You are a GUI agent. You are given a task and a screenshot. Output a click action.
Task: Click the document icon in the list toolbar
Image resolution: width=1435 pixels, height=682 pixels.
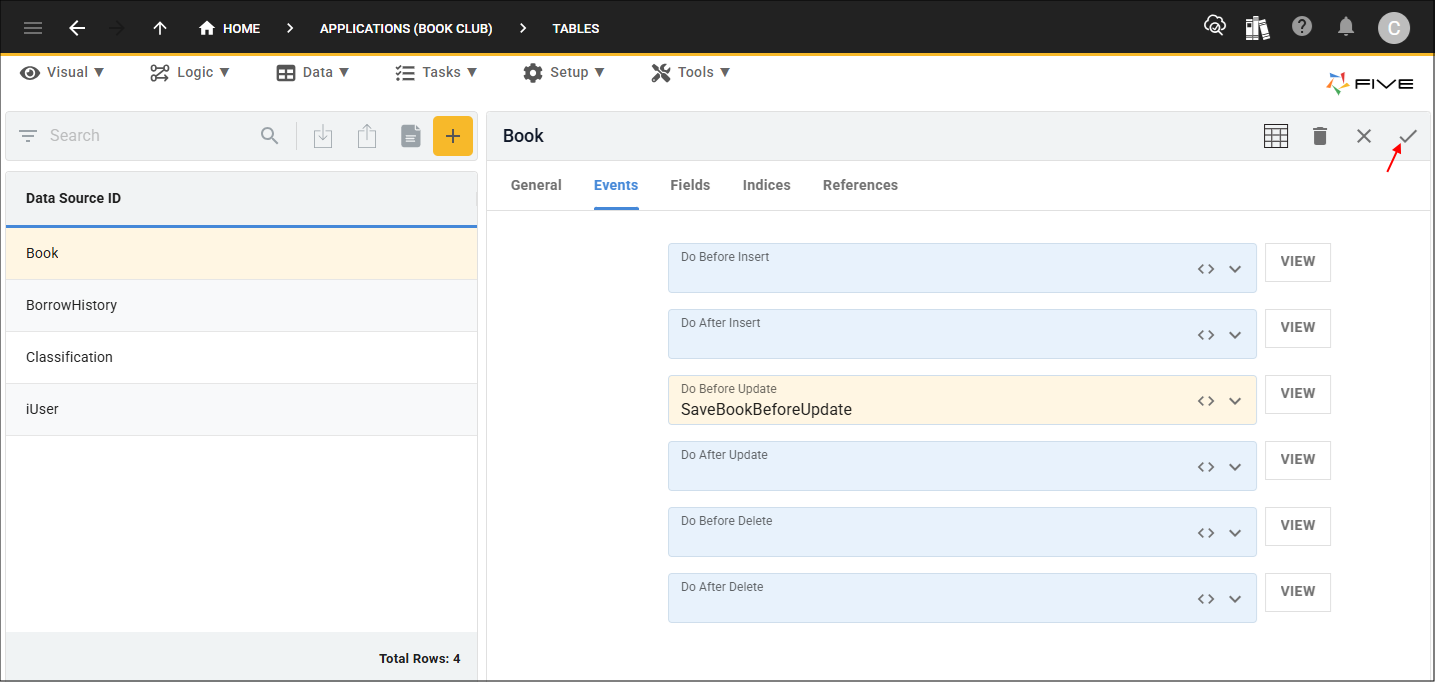[411, 136]
